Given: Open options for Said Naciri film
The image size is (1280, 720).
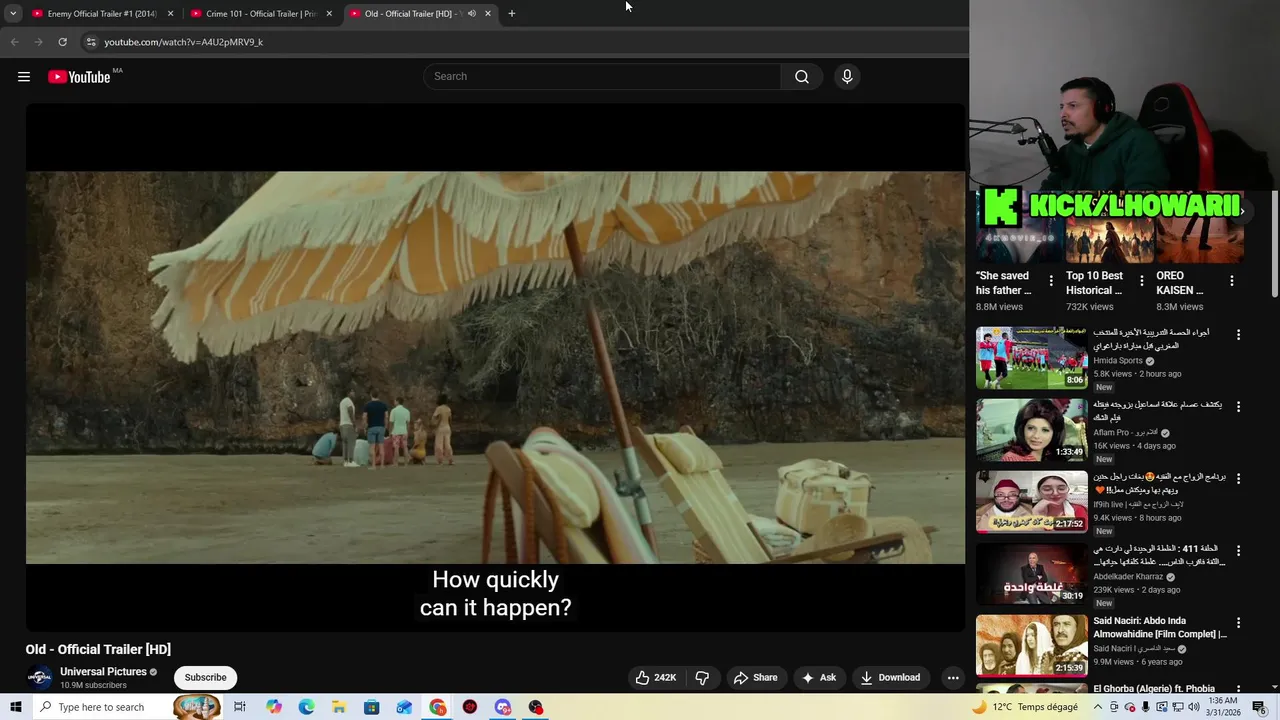Looking at the screenshot, I should [x=1238, y=623].
